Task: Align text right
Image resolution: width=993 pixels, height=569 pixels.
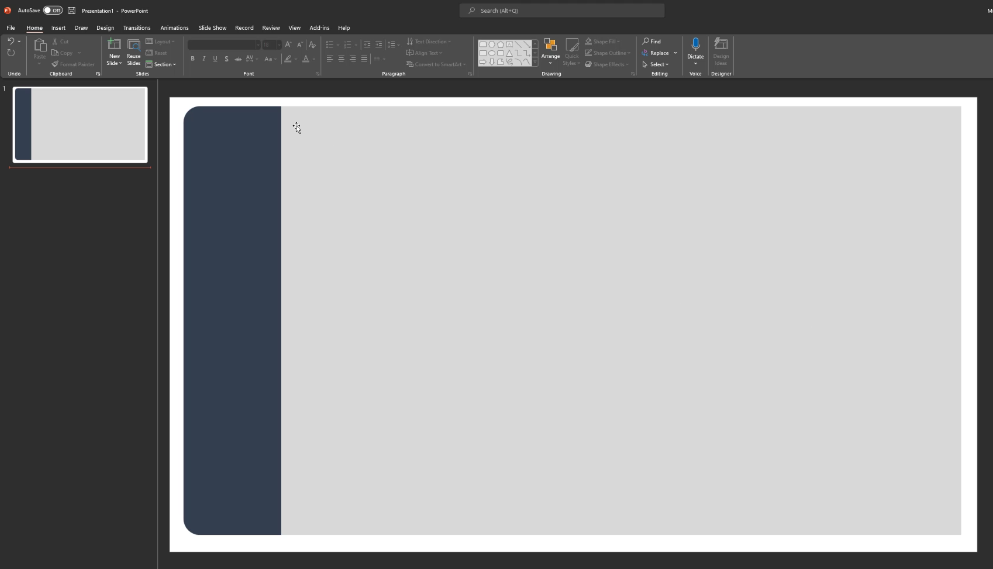Action: 353,59
